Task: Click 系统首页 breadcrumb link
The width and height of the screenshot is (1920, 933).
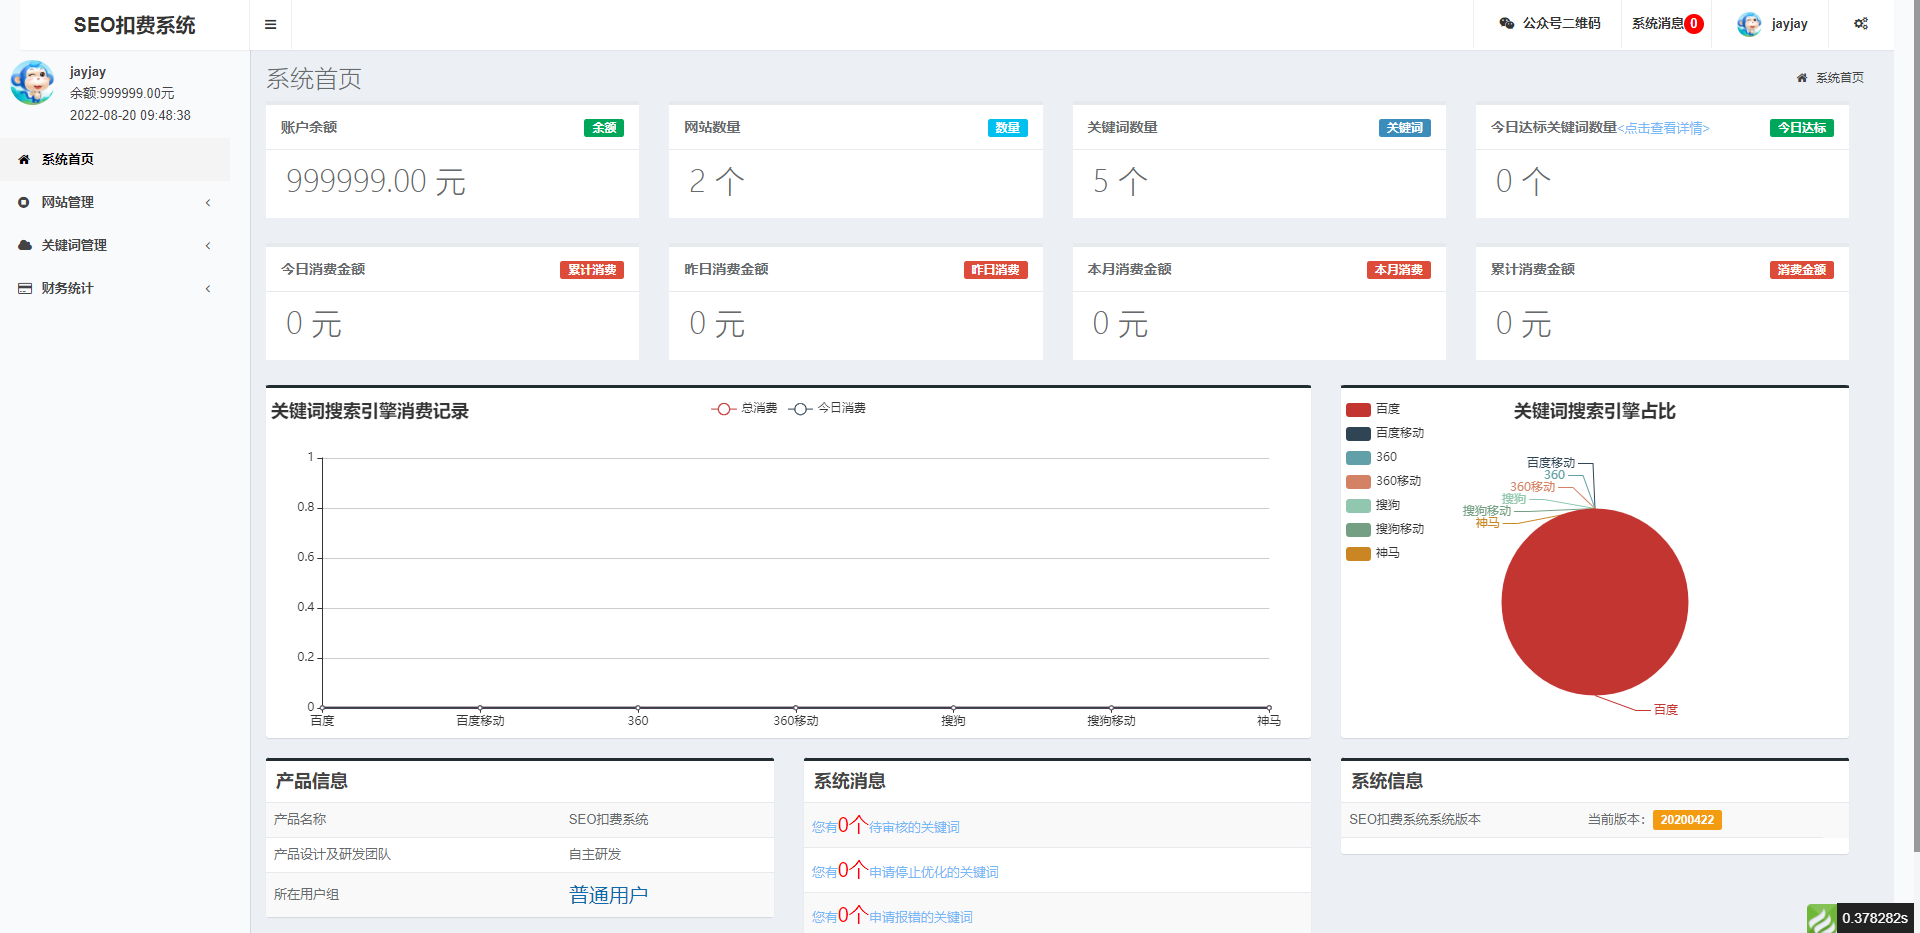Action: [1840, 77]
